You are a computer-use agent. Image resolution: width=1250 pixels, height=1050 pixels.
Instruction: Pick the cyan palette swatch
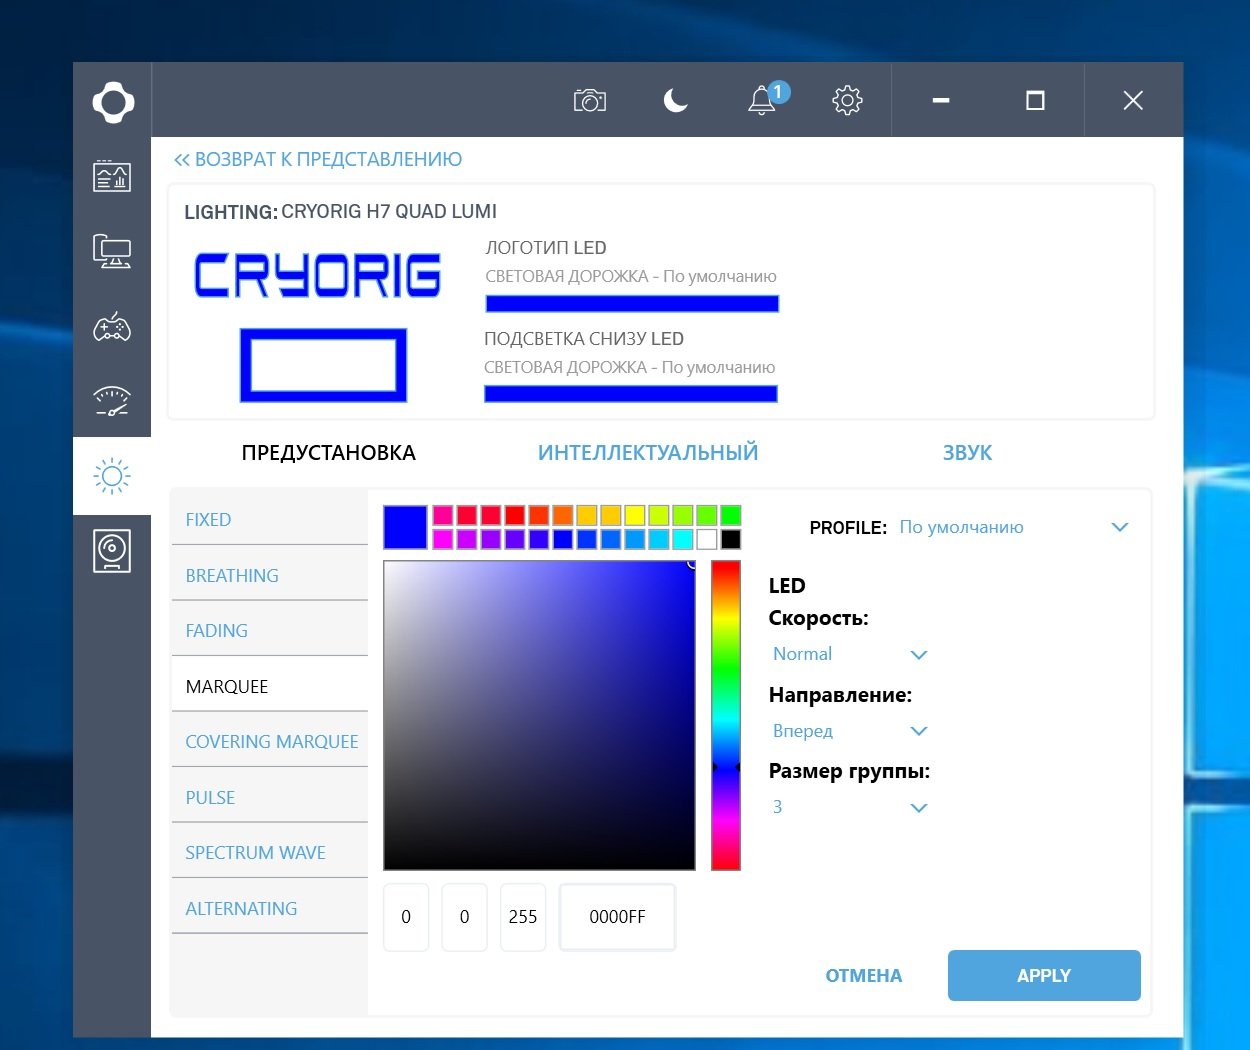tap(683, 539)
